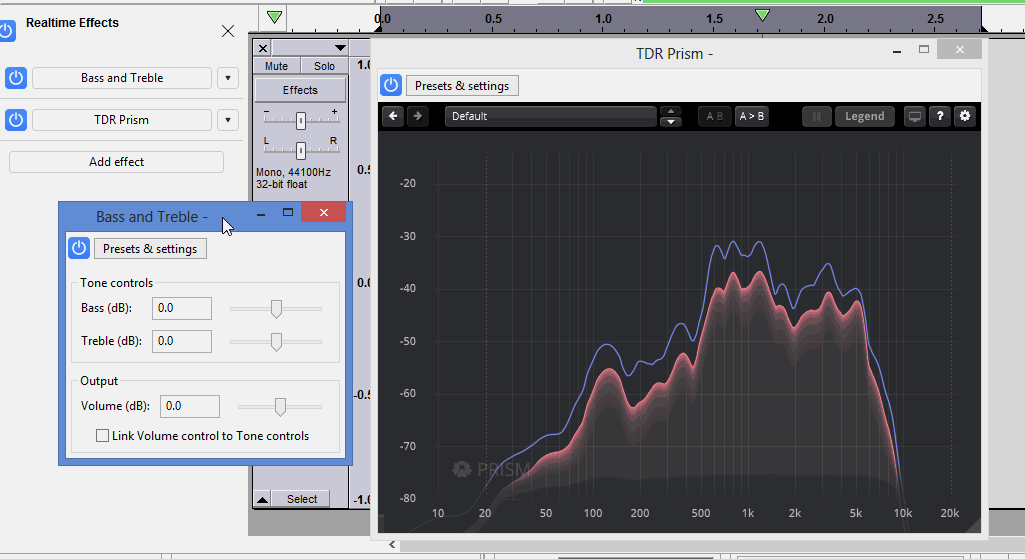The height and width of the screenshot is (559, 1025).
Task: Click the Bass slider handle
Action: click(x=277, y=309)
